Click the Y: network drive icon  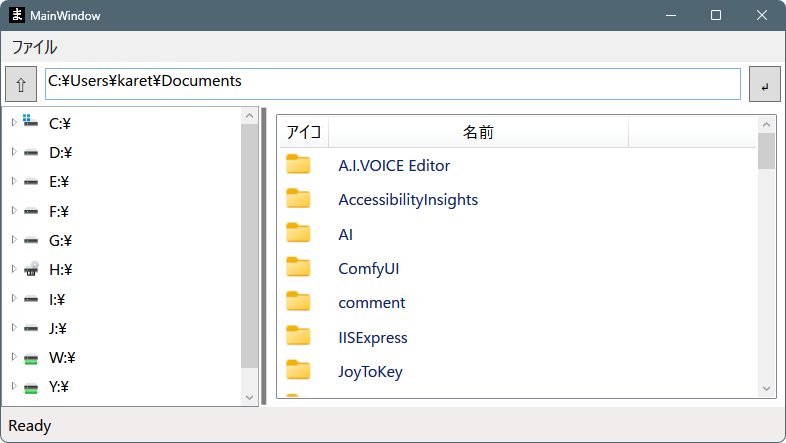click(31, 387)
